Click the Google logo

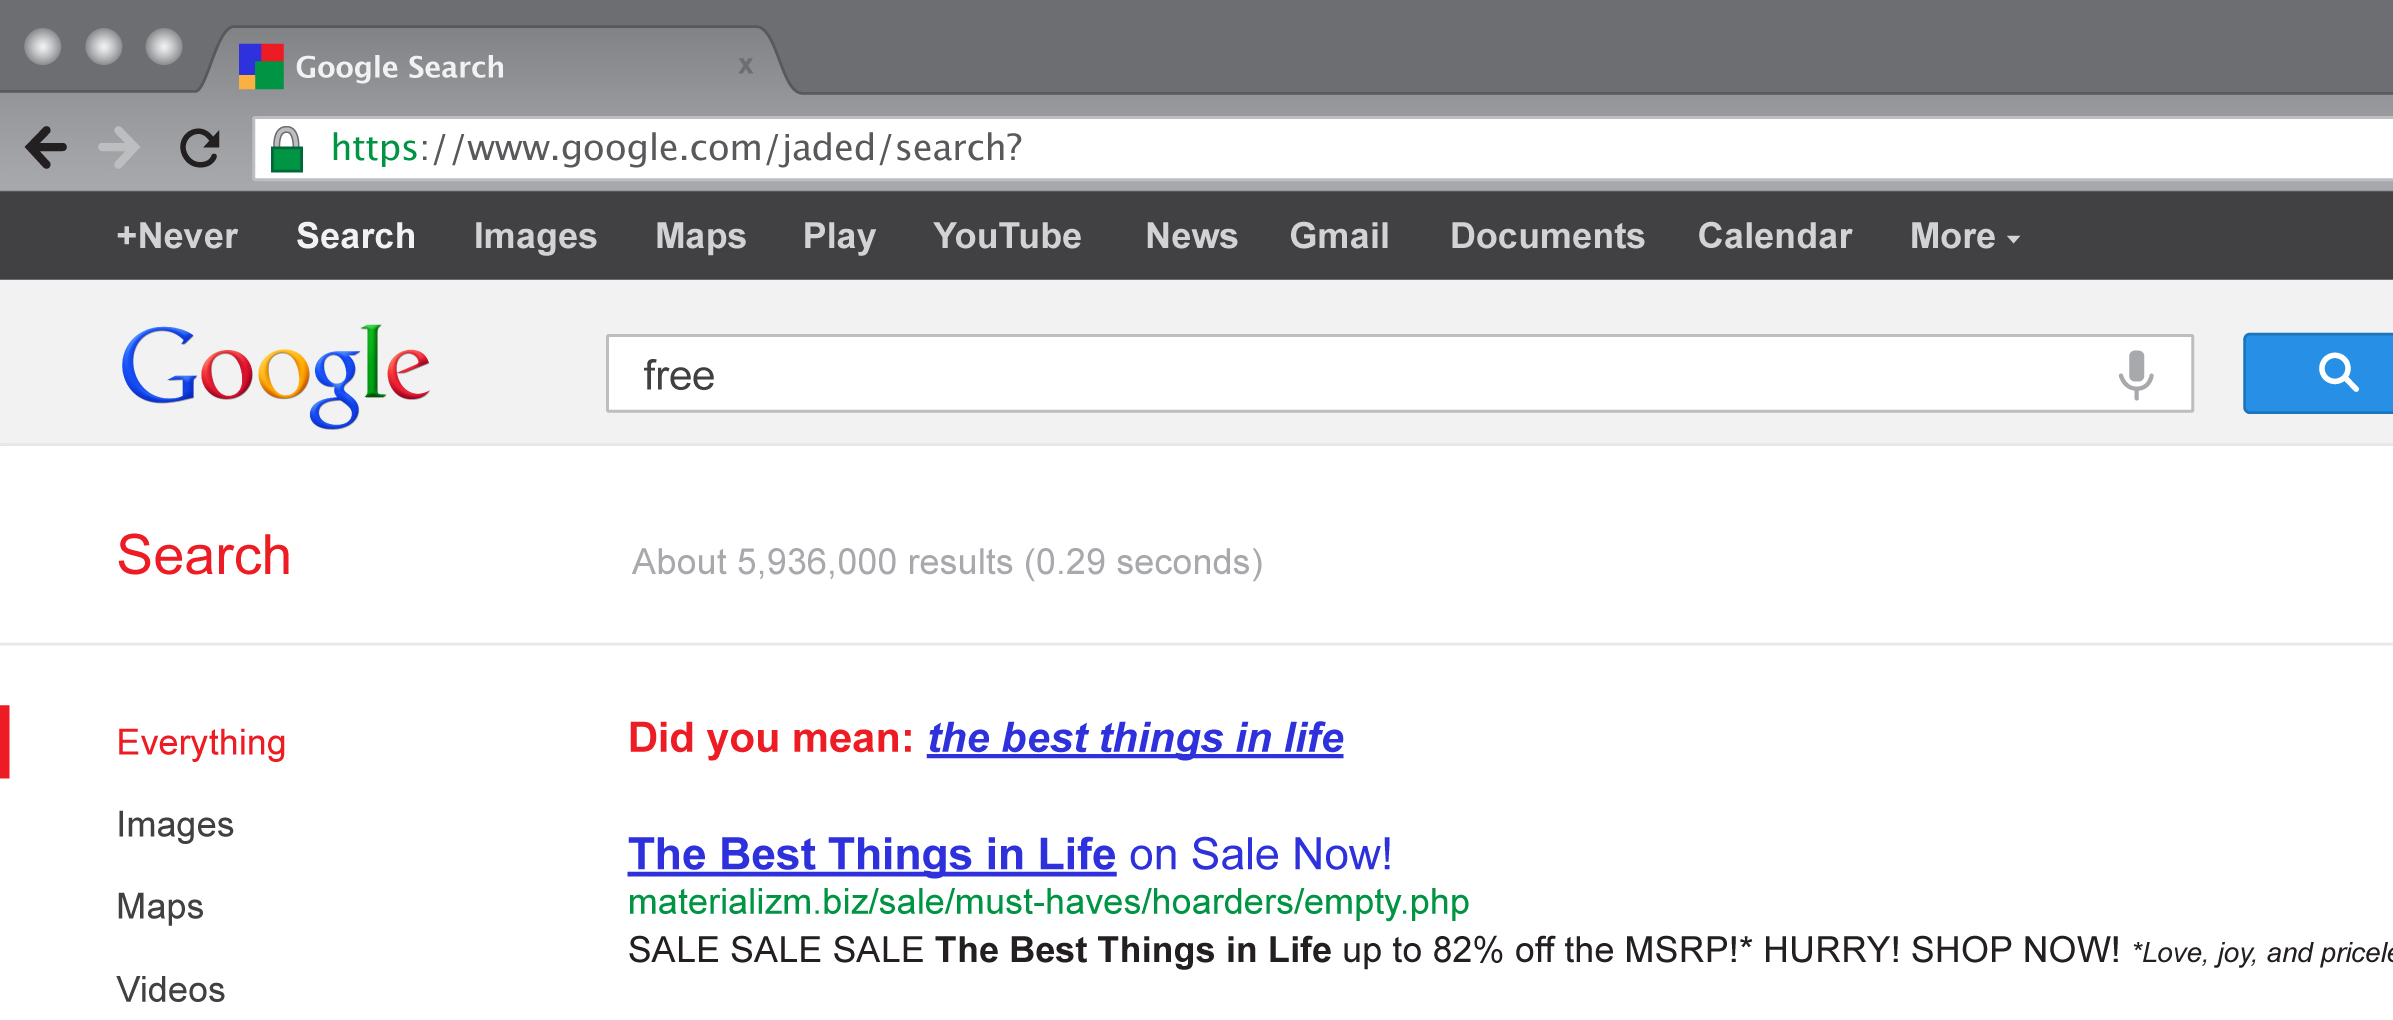(x=275, y=375)
